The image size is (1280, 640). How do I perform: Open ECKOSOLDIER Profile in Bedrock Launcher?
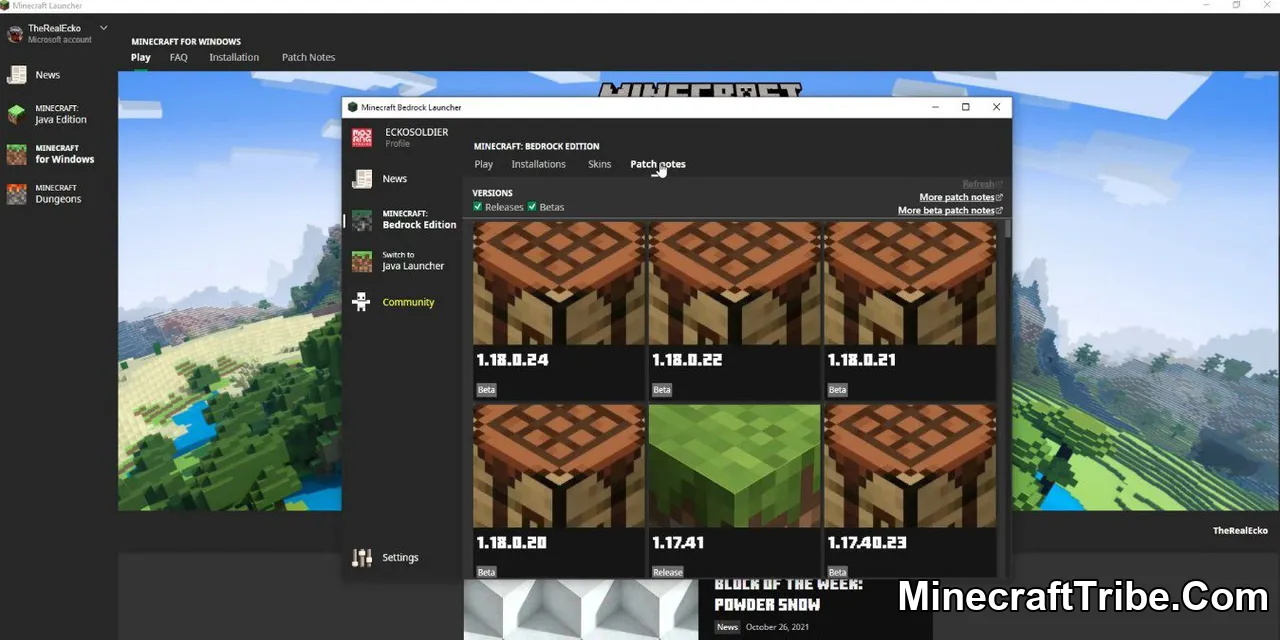(x=416, y=137)
